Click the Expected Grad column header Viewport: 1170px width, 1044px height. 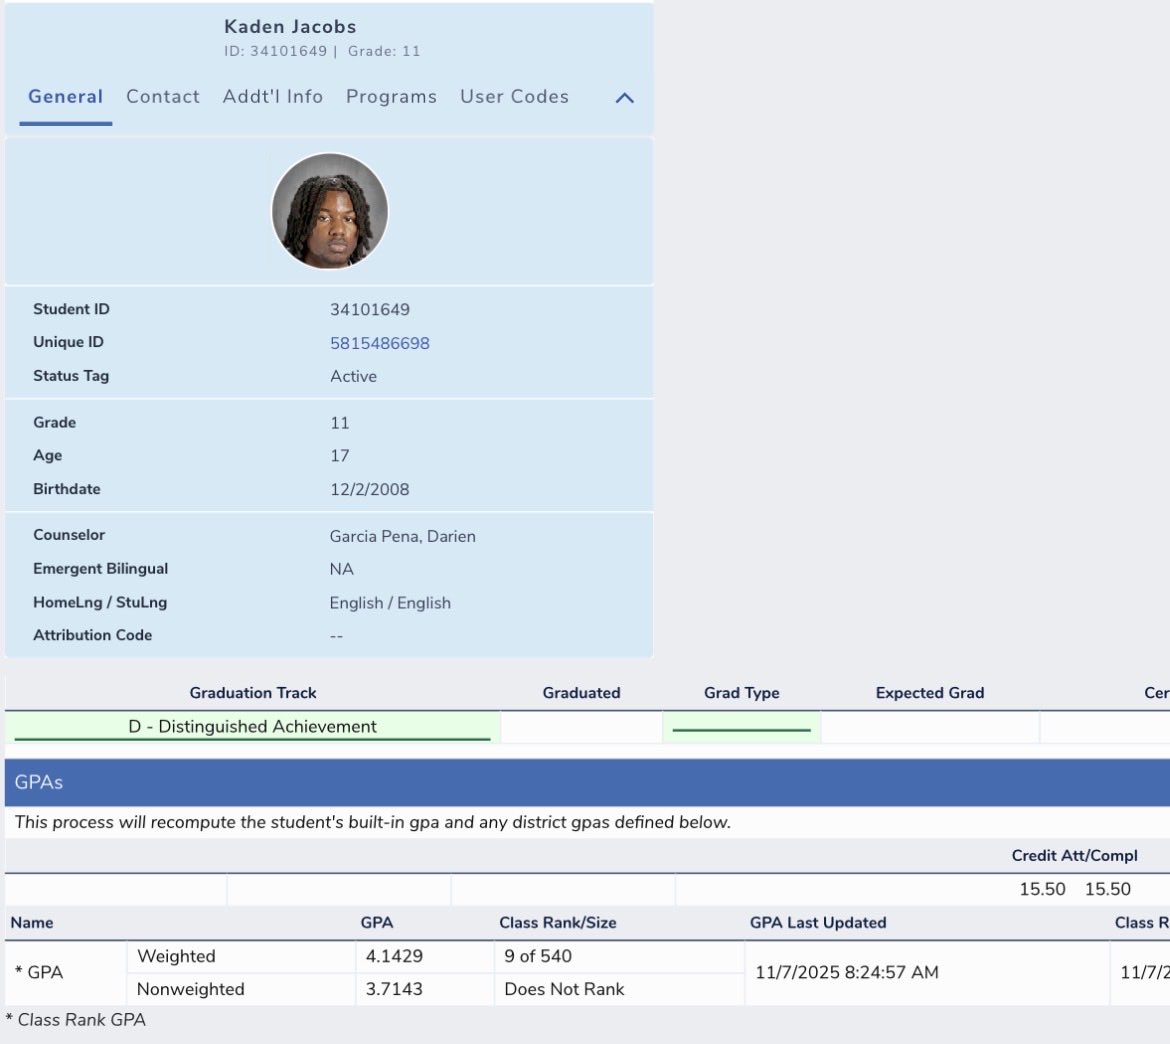[930, 693]
